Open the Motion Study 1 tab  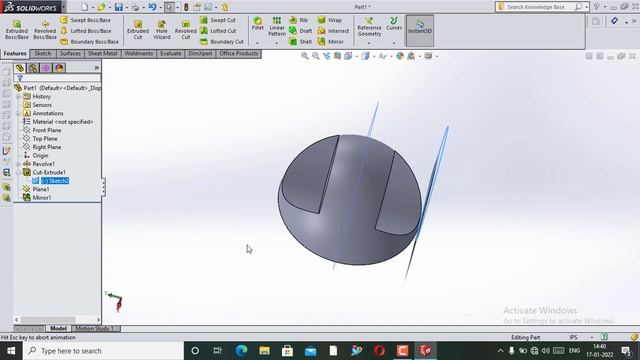pos(94,329)
